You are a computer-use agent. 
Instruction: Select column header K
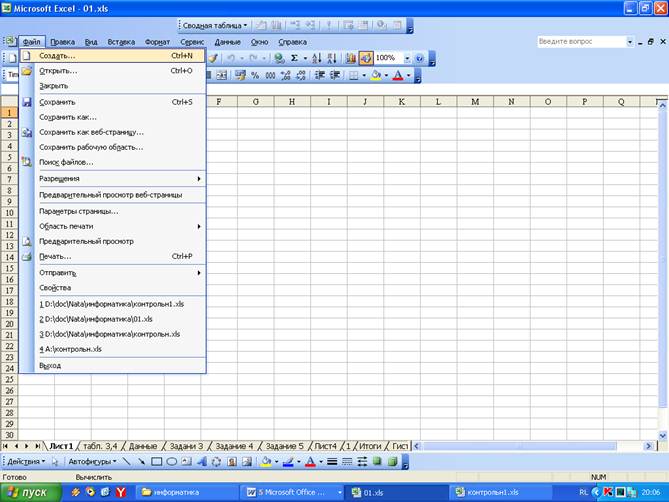(401, 102)
